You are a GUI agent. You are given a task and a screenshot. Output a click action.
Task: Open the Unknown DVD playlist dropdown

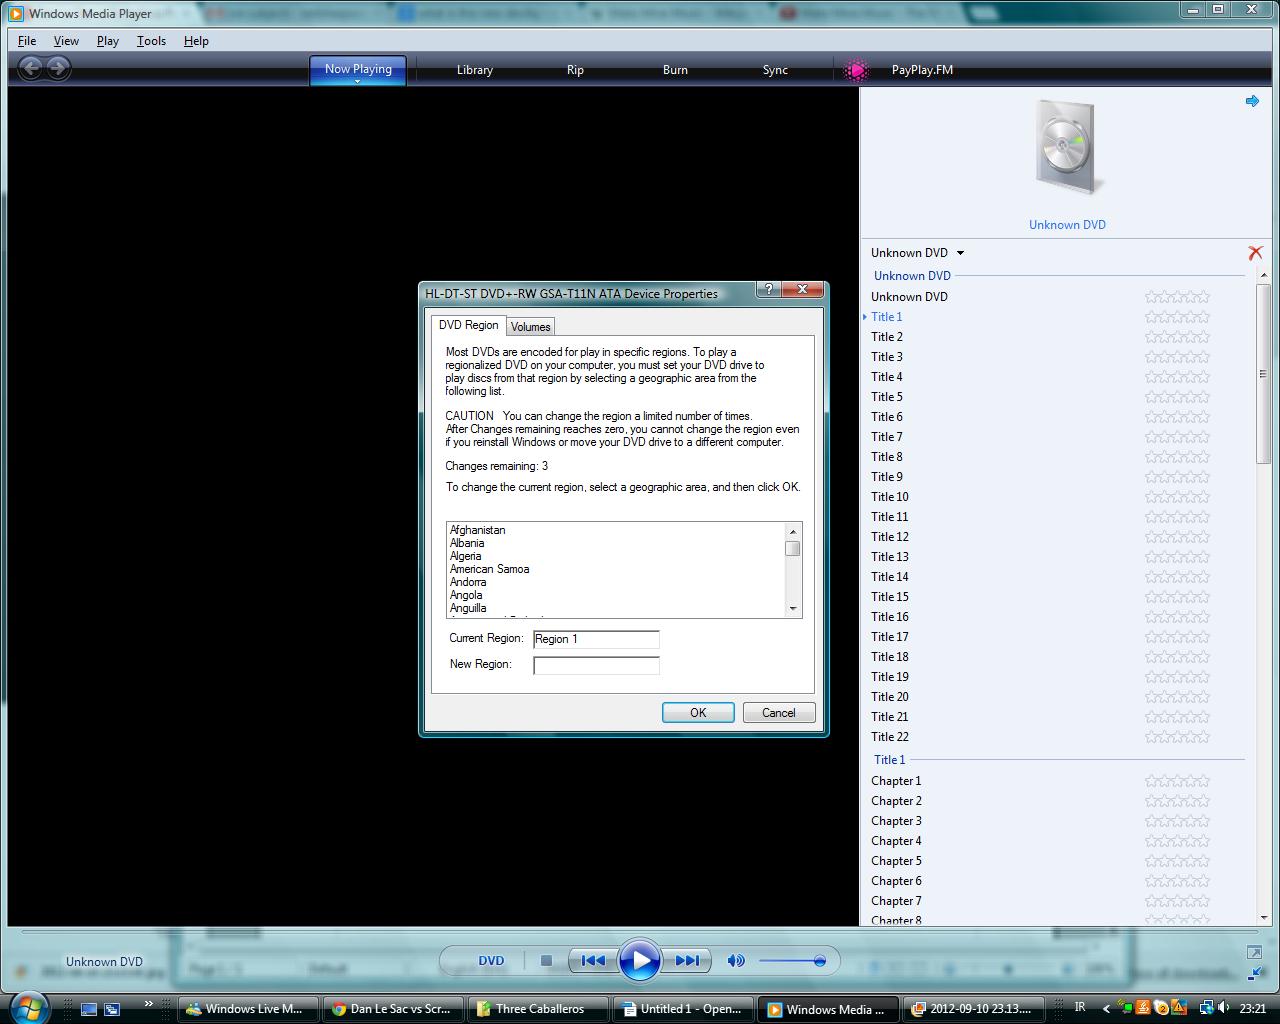[960, 253]
